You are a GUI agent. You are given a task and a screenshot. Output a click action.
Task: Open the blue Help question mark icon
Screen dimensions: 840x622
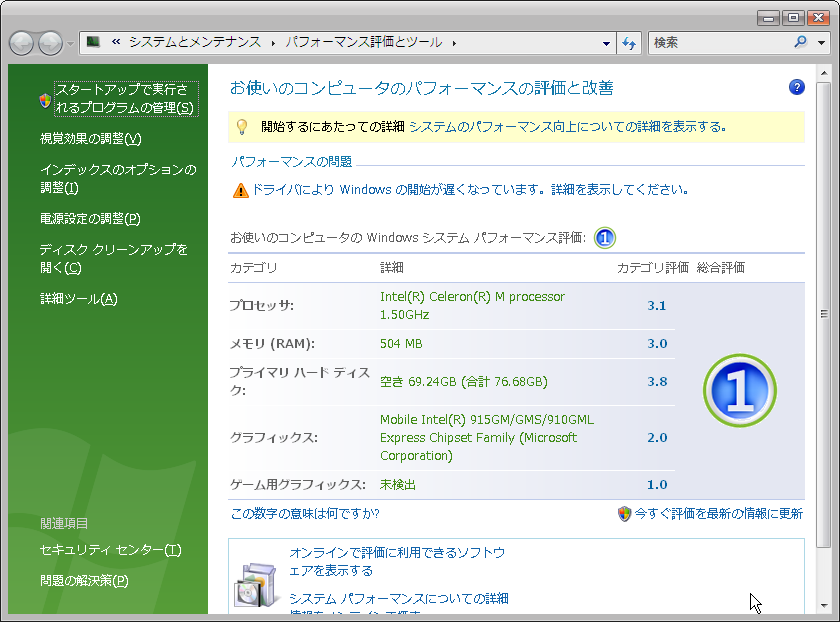[x=797, y=87]
